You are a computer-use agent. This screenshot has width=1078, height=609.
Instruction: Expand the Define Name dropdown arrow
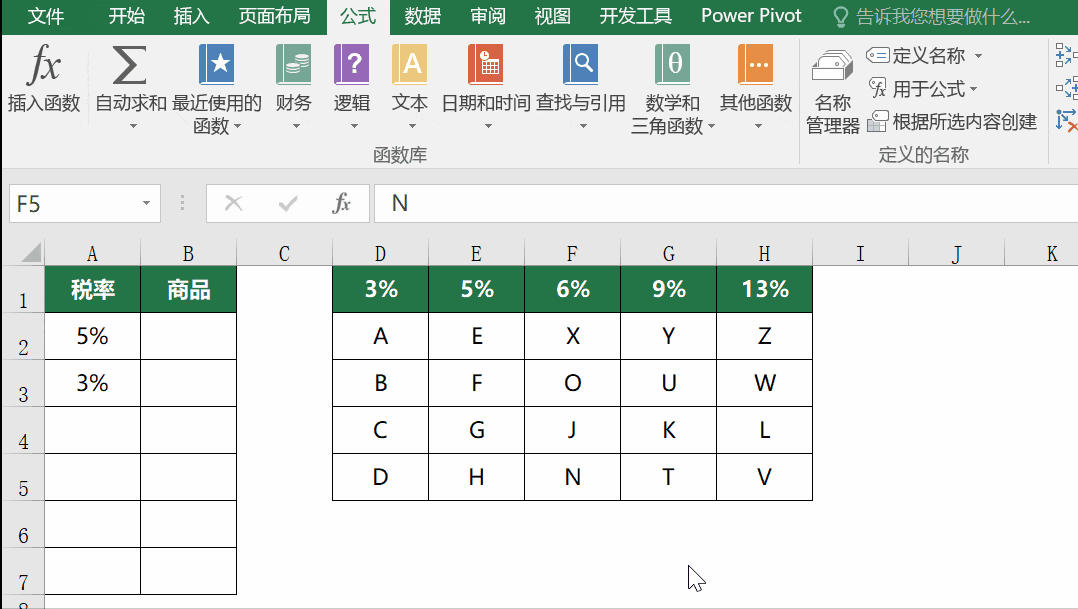978,56
